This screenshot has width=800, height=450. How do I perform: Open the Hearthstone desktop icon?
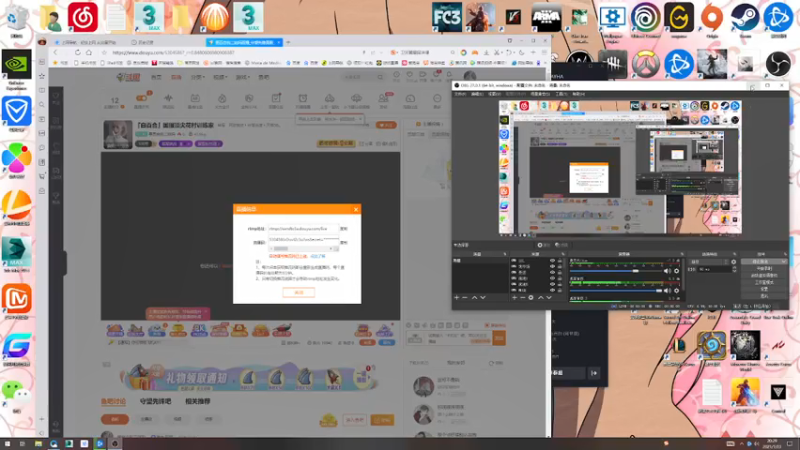712,346
